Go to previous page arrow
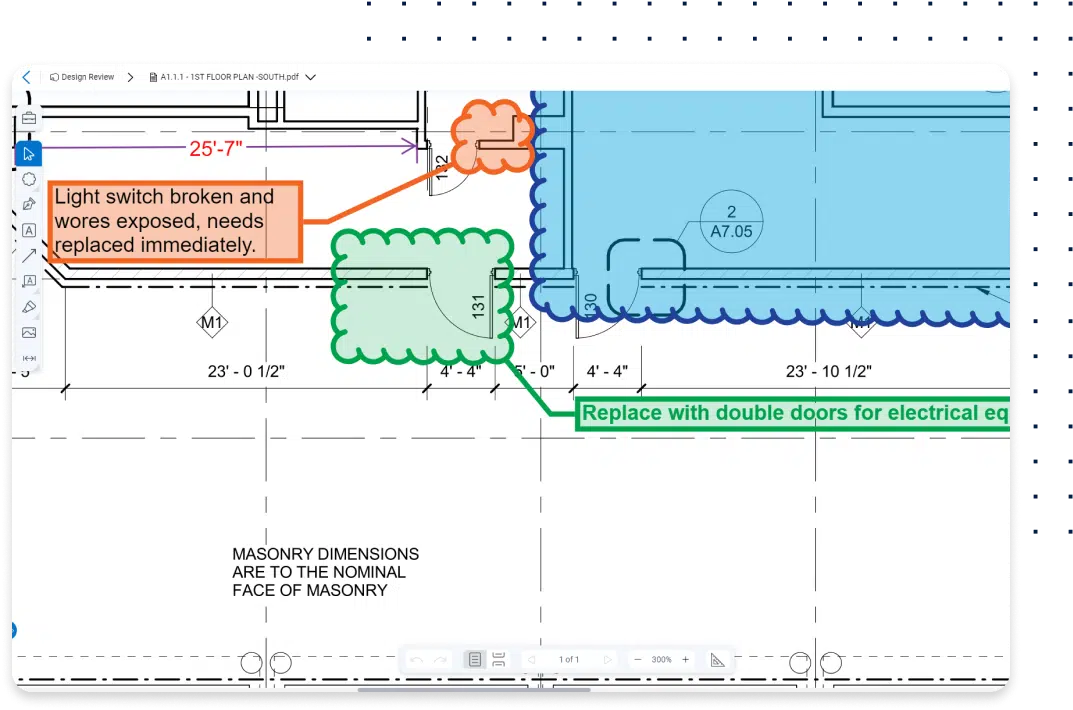1073x710 pixels. pos(531,660)
